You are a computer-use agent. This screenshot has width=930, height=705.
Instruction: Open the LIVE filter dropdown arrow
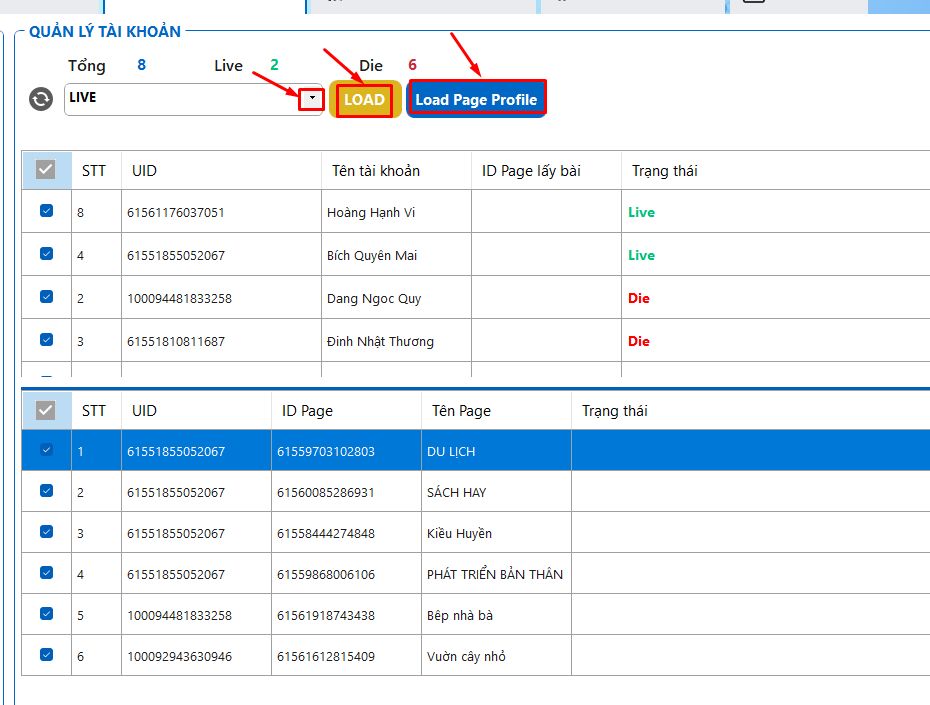coord(312,99)
